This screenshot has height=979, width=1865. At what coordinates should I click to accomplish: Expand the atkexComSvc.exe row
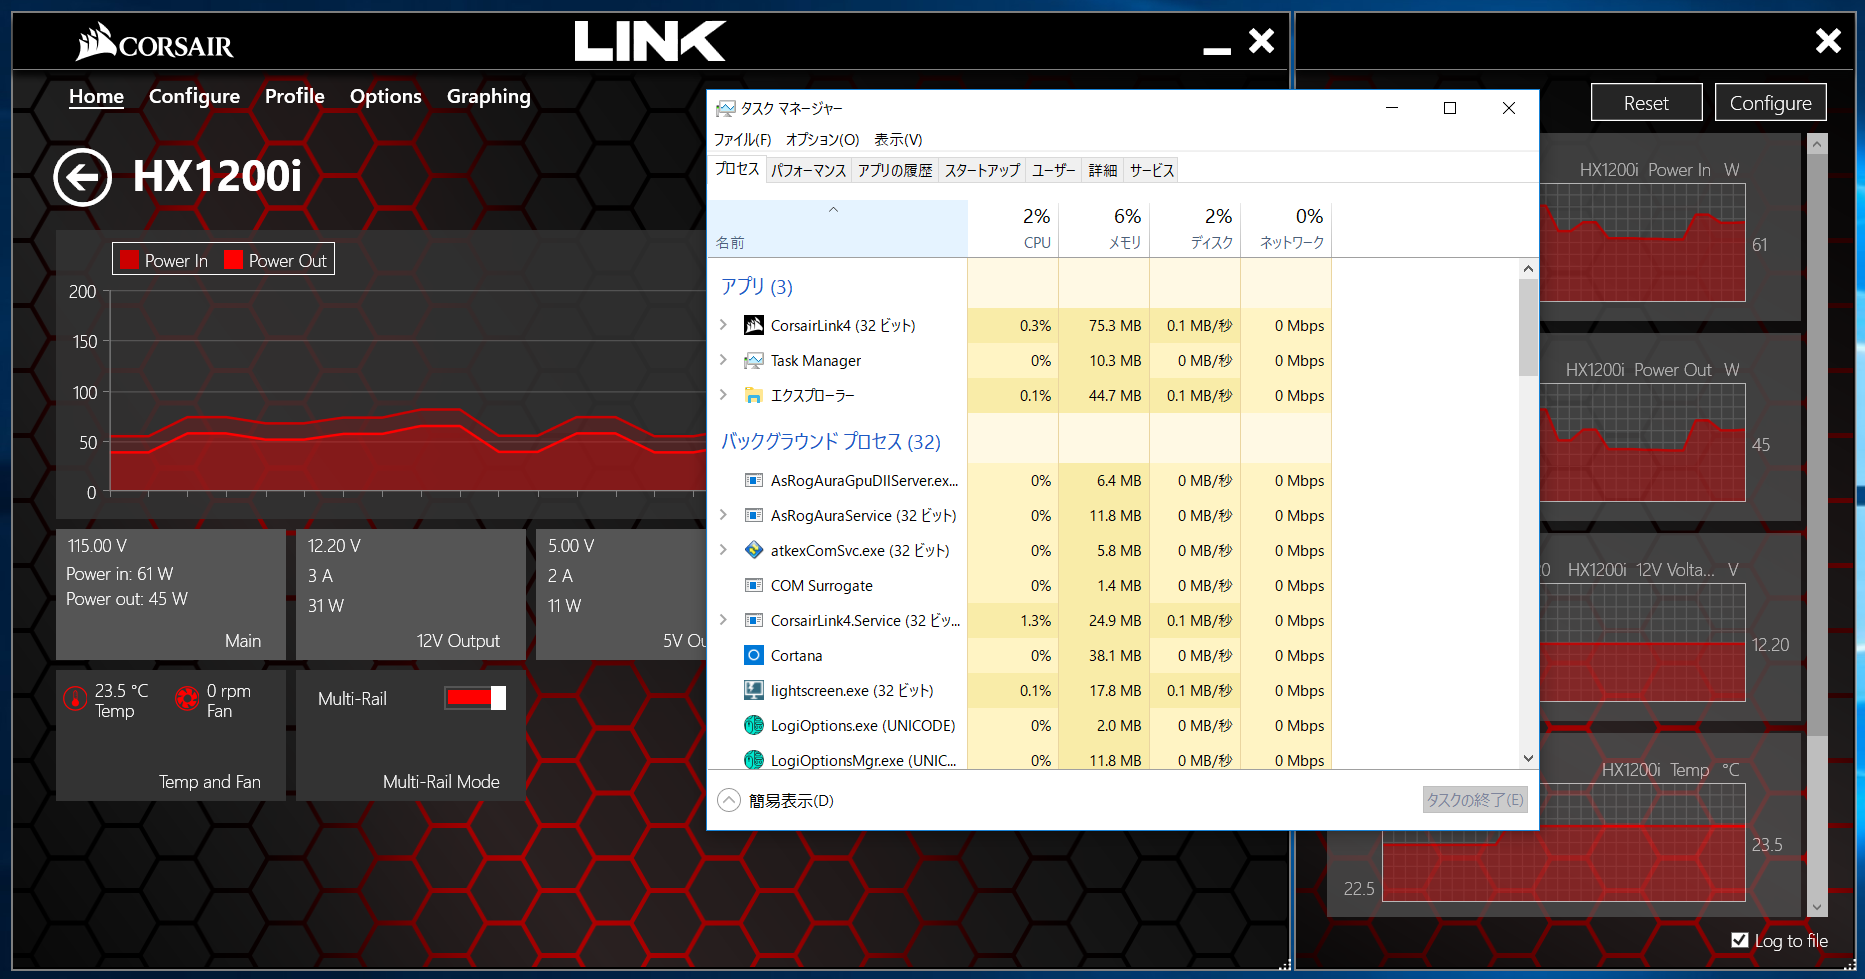pos(723,550)
